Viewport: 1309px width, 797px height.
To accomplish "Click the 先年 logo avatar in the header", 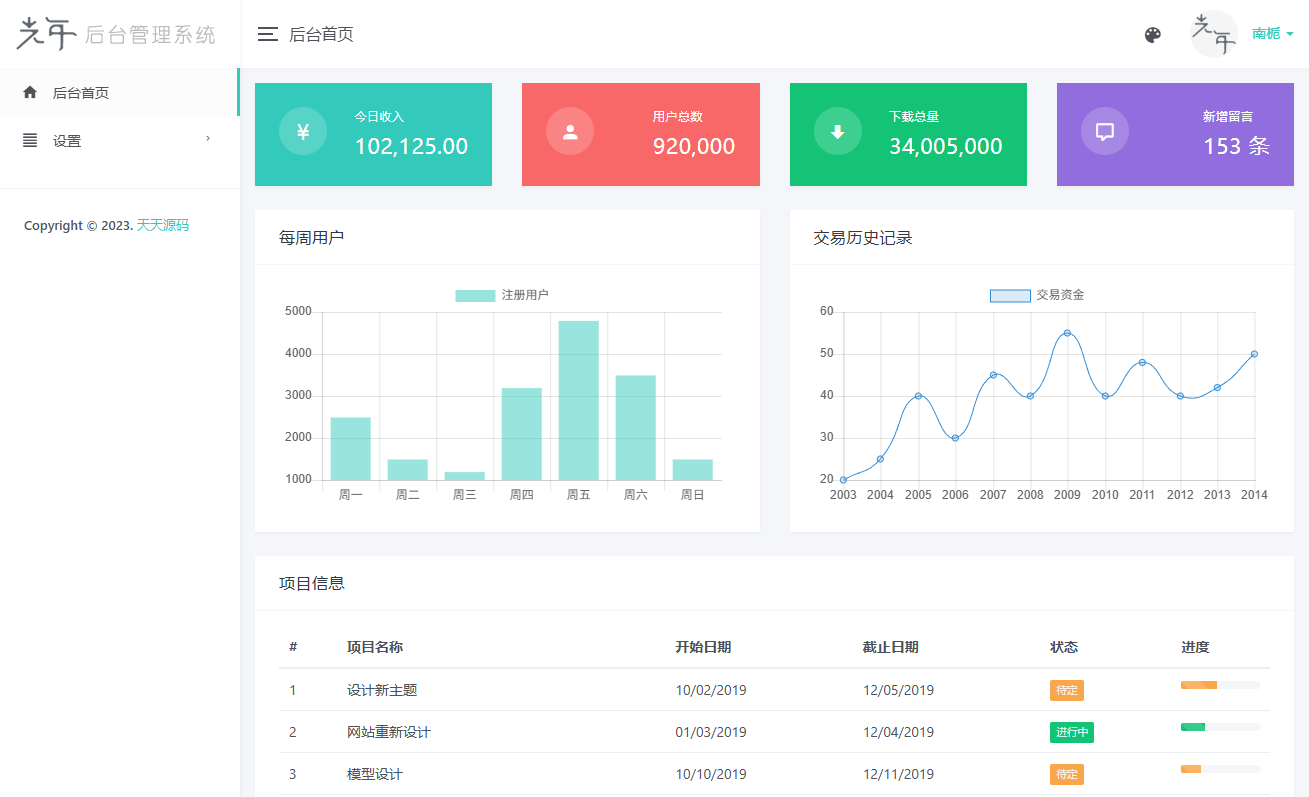I will tap(1212, 33).
